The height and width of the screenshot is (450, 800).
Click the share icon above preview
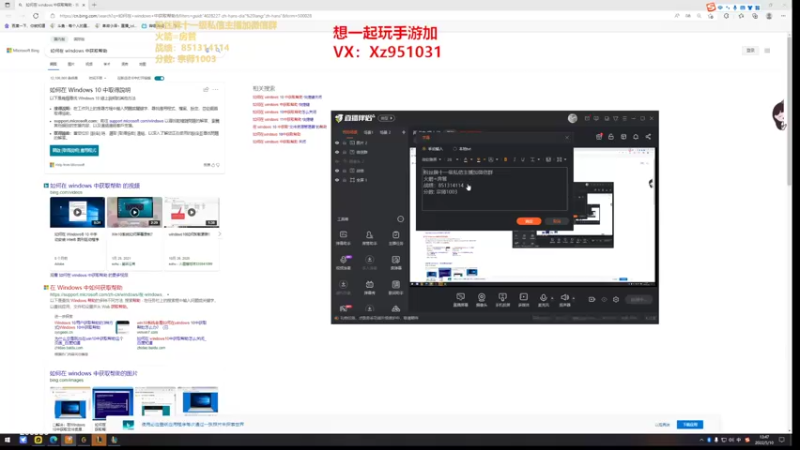648,136
